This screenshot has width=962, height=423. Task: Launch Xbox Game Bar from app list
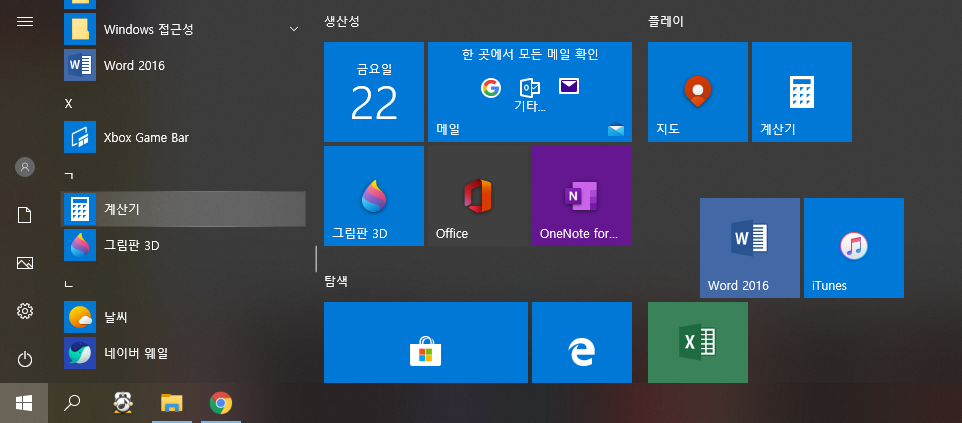184,137
